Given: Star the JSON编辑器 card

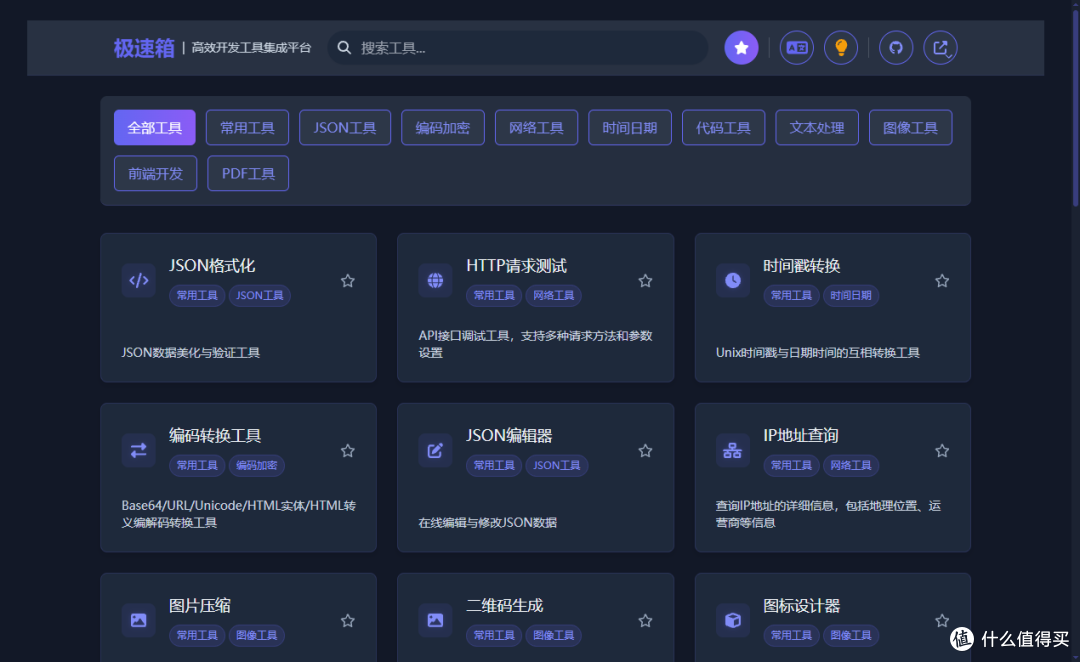Looking at the screenshot, I should point(645,451).
